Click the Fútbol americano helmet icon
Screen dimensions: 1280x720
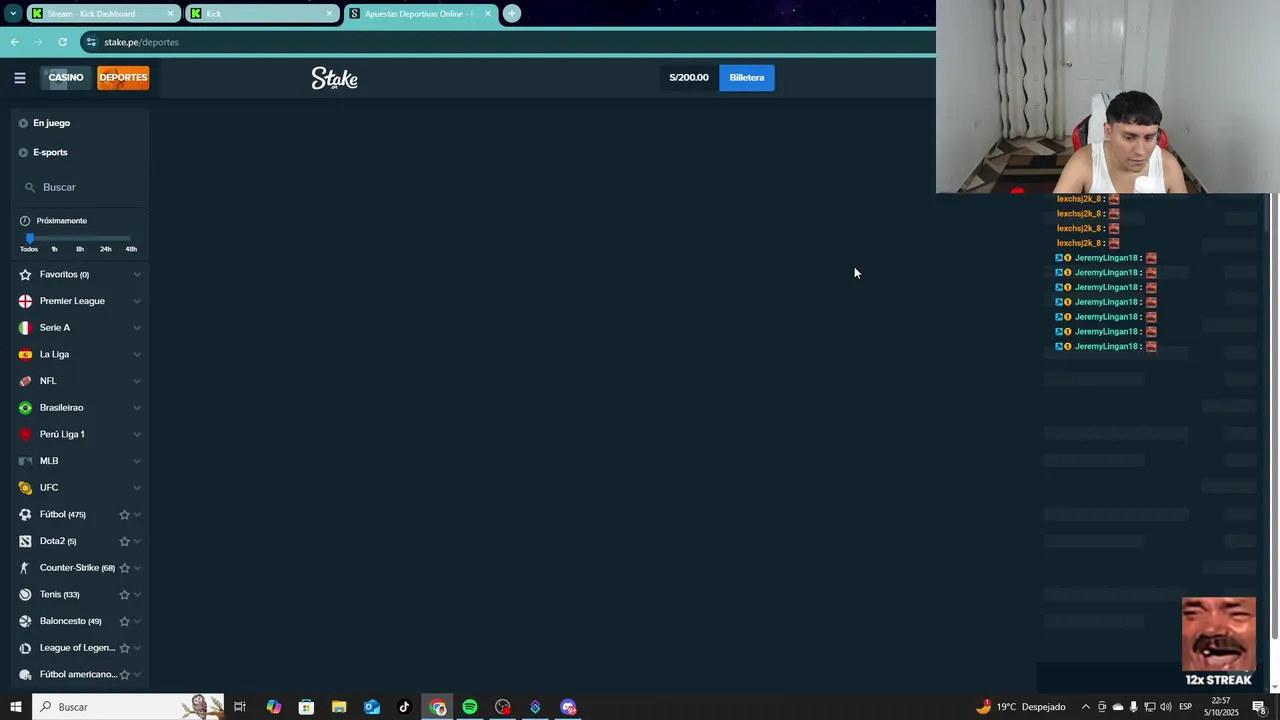click(x=25, y=675)
